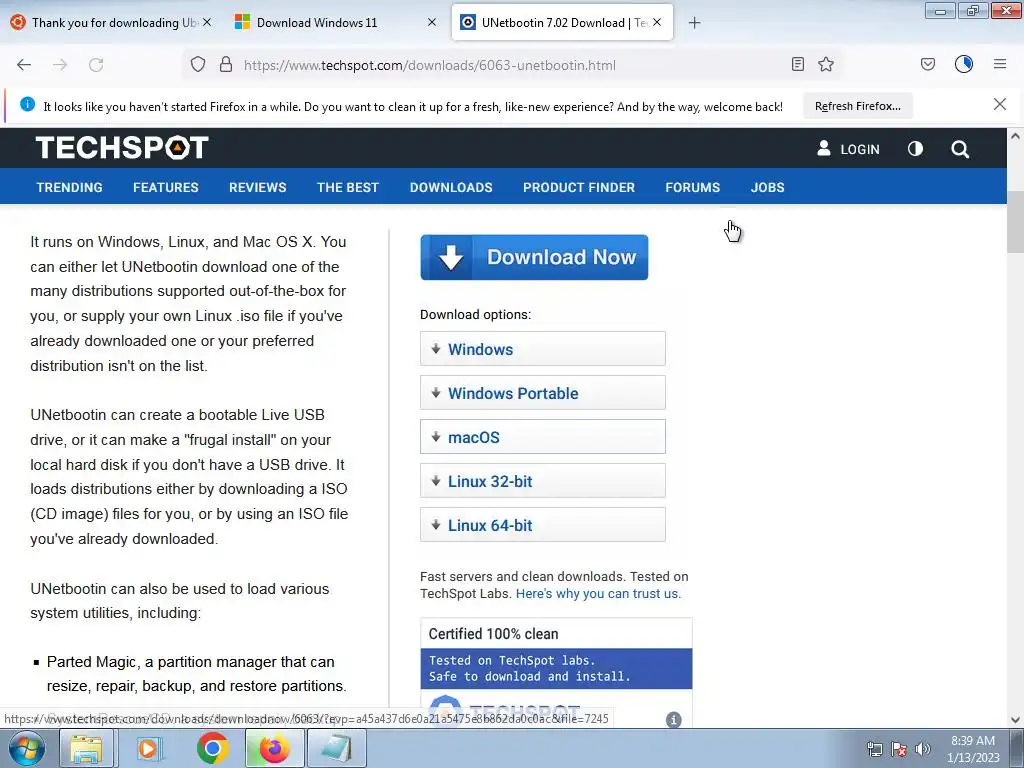This screenshot has width=1024, height=768.
Task: Open the FORUMS menu
Action: [x=692, y=187]
